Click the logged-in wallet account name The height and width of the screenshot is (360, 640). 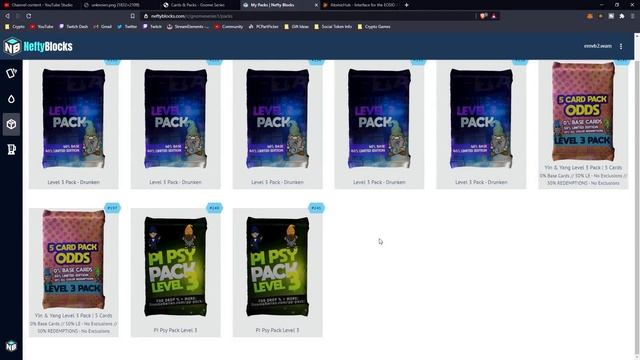(598, 47)
